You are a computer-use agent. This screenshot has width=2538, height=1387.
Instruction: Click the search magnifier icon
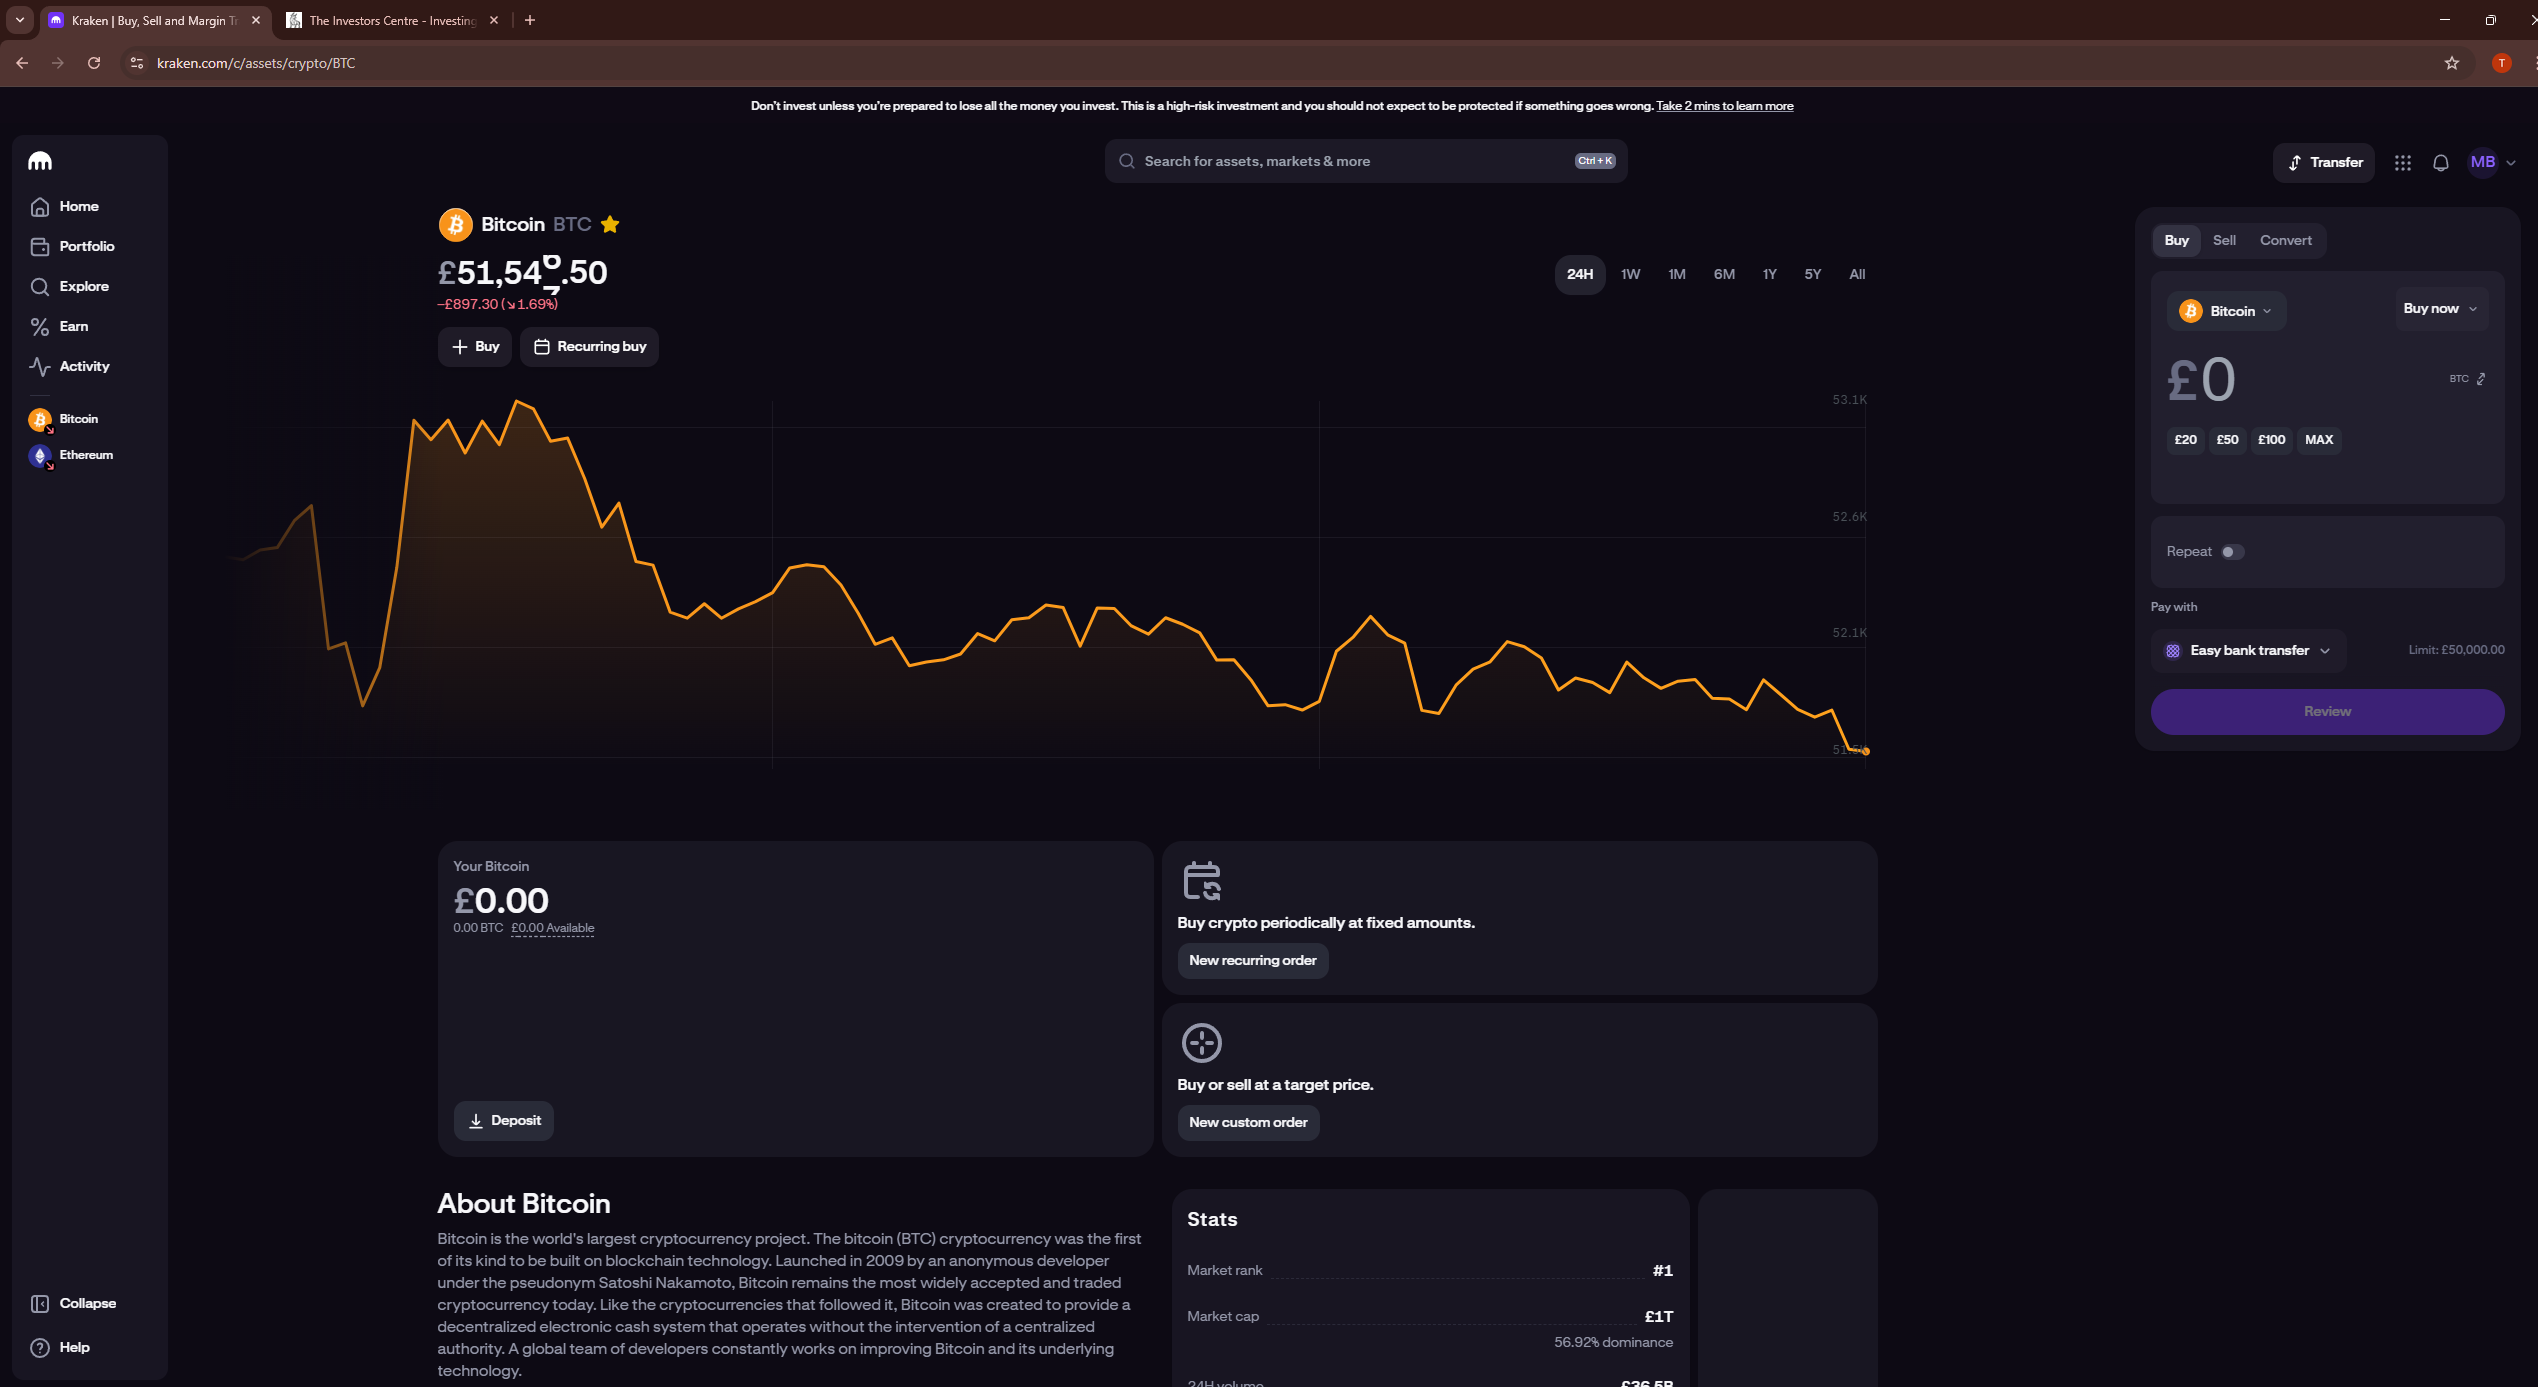[x=1127, y=161]
